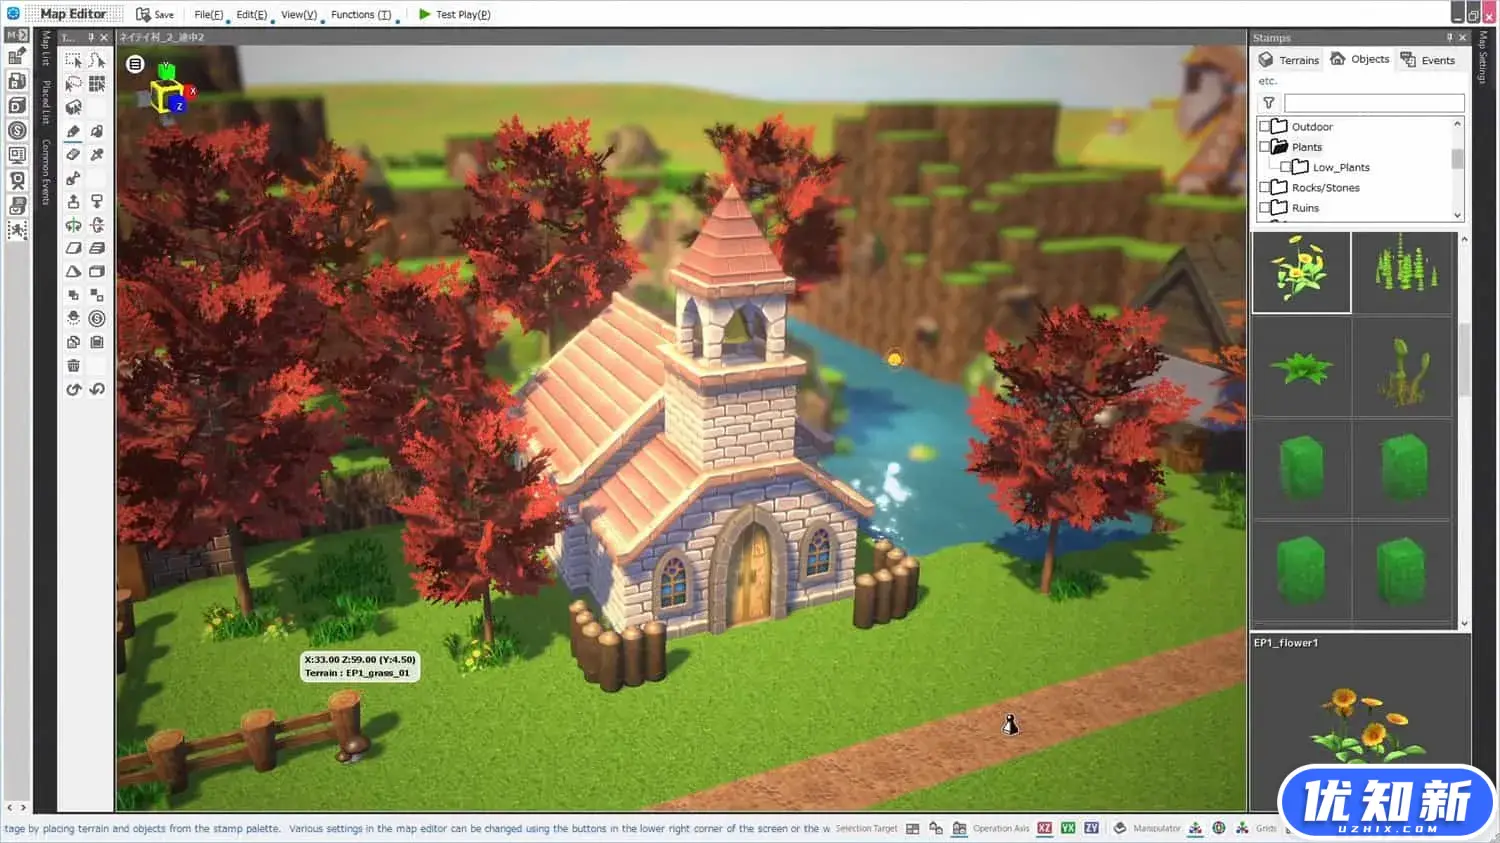Select the Eraser tool
The height and width of the screenshot is (843, 1500).
(x=73, y=154)
